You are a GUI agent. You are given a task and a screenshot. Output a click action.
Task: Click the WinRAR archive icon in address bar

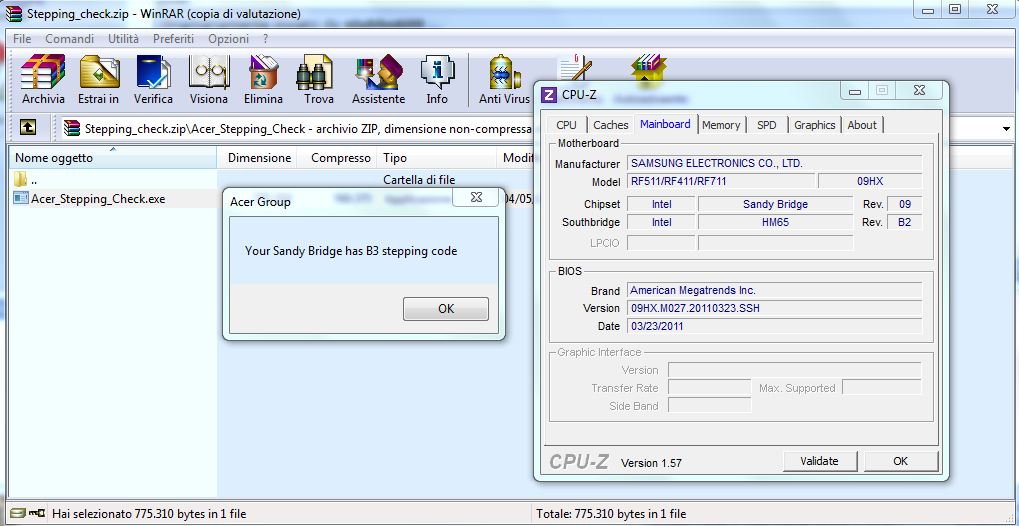pos(73,129)
